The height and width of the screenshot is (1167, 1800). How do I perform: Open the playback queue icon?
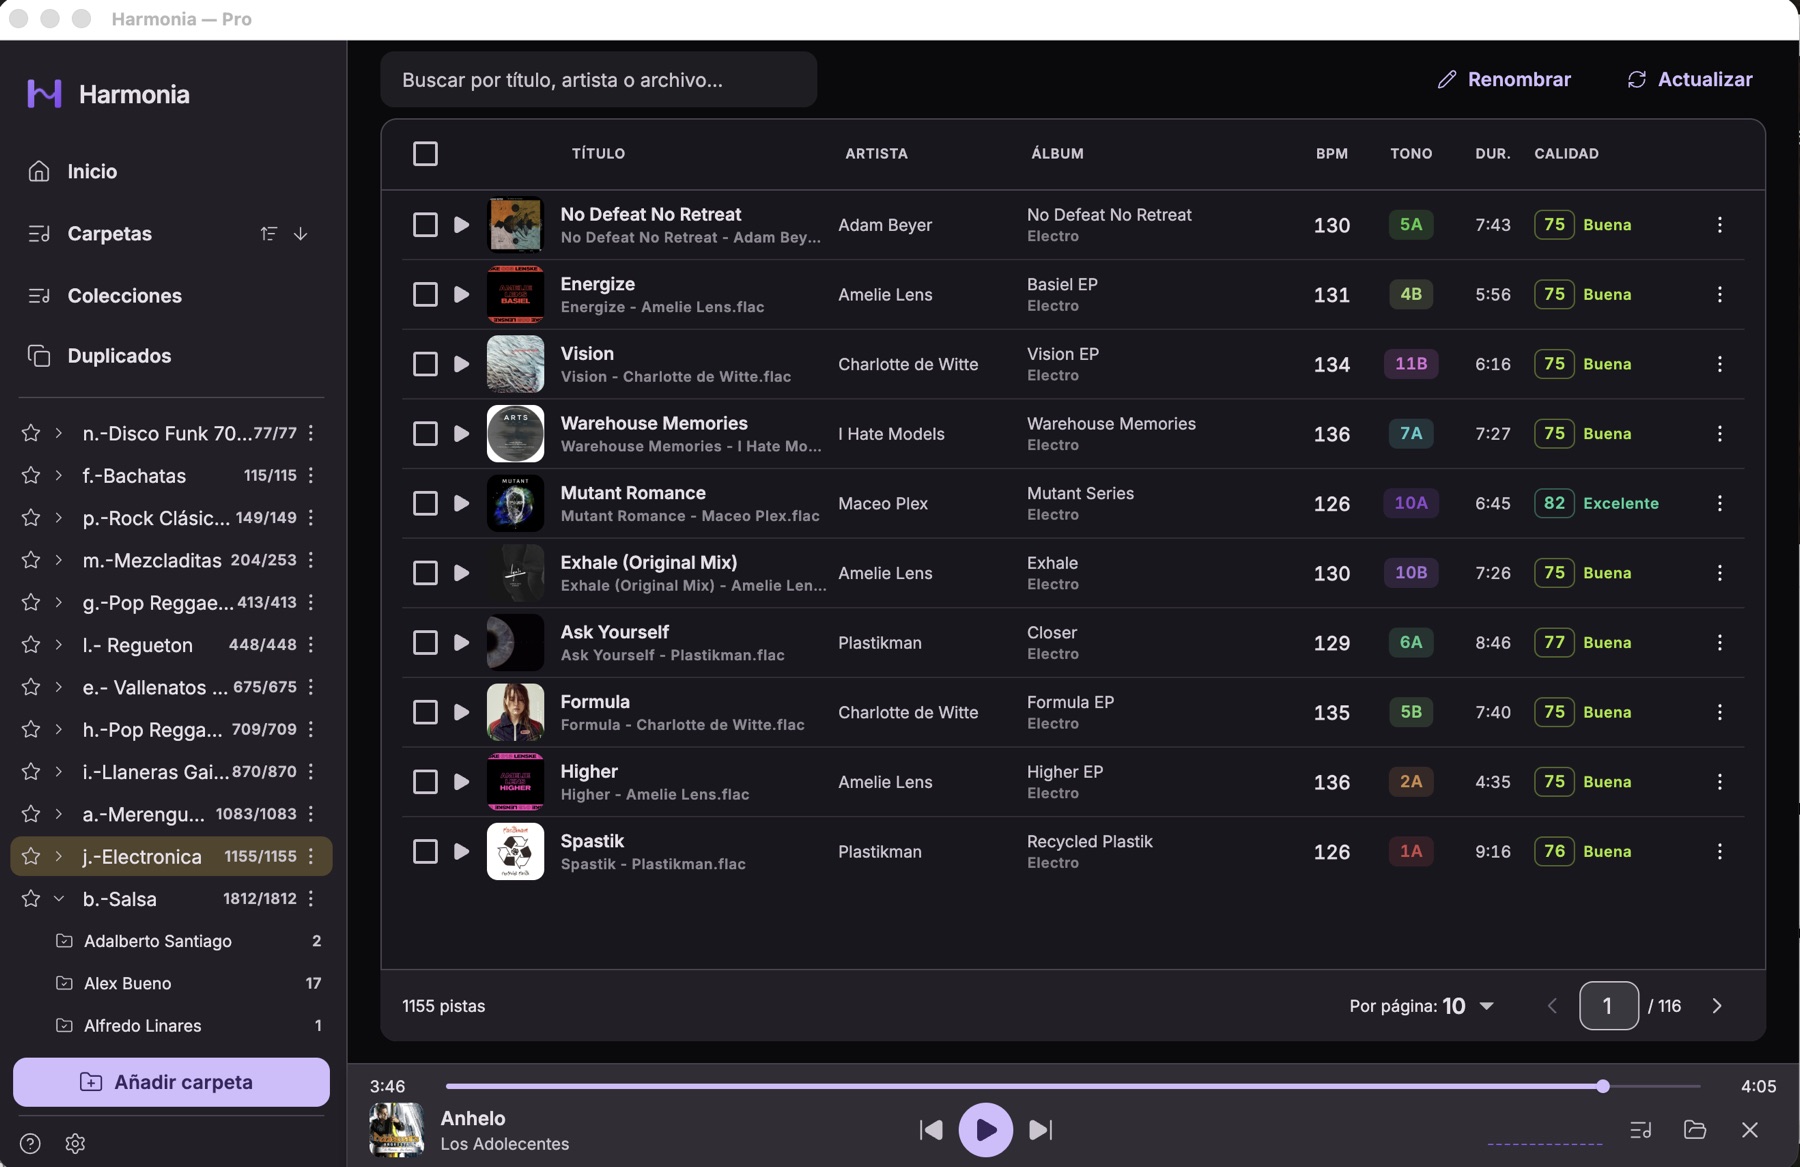(x=1640, y=1130)
